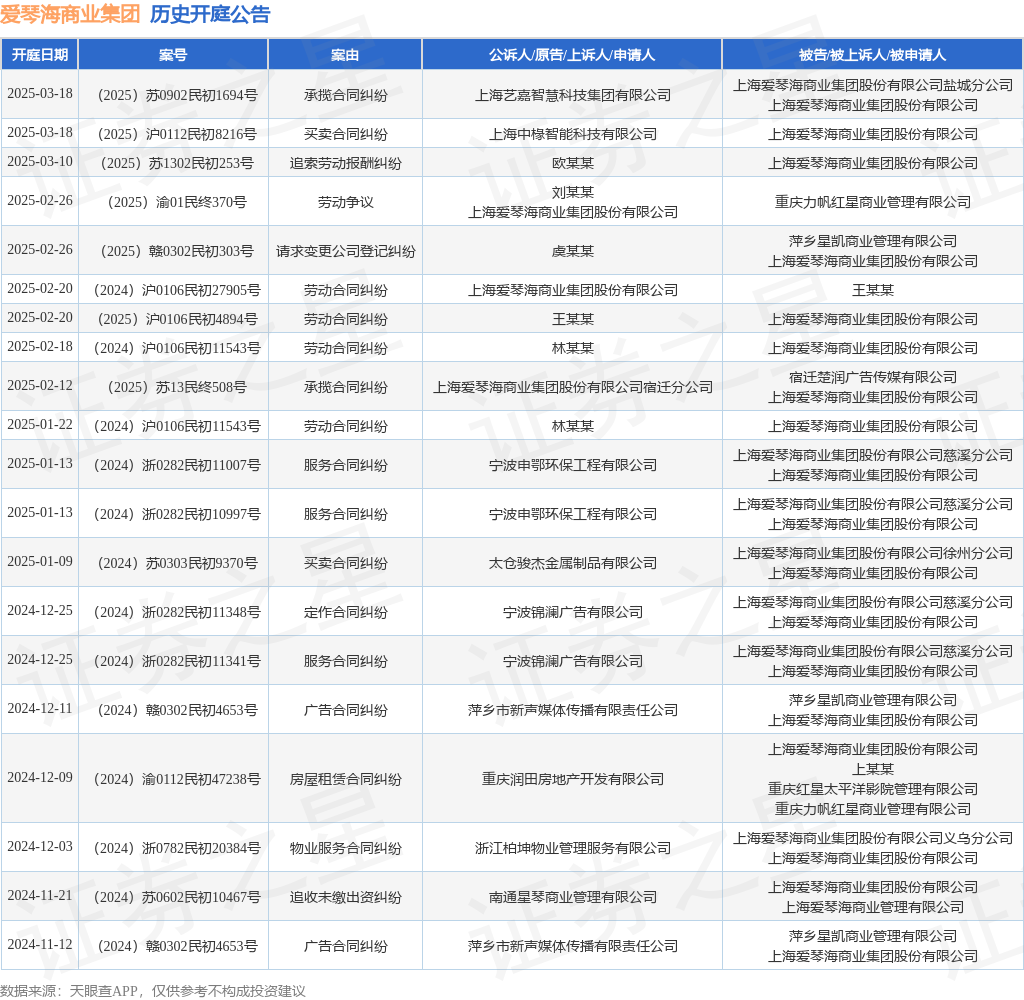Click plaintiff 太仓骏杰金属制品有限公司
1024x1000 pixels.
(x=573, y=563)
